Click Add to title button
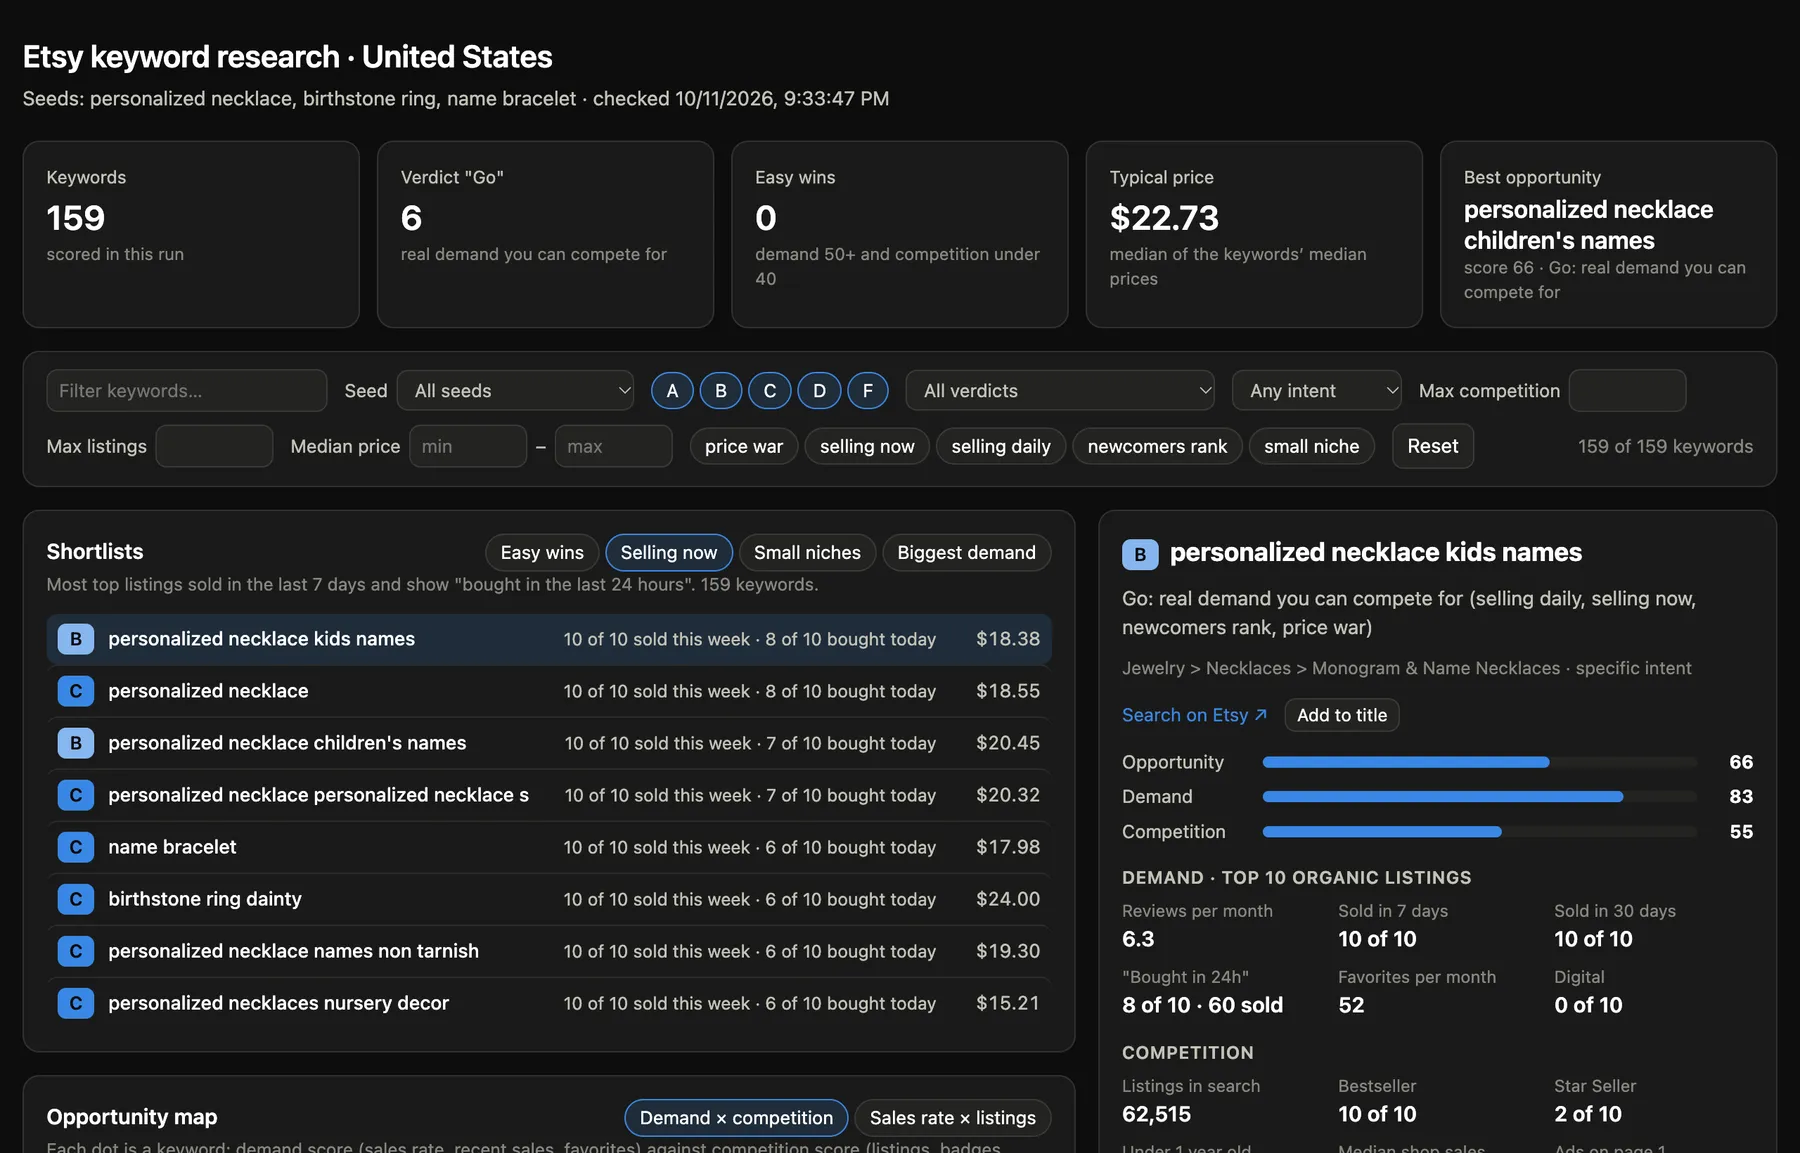Image resolution: width=1800 pixels, height=1153 pixels. (1342, 715)
